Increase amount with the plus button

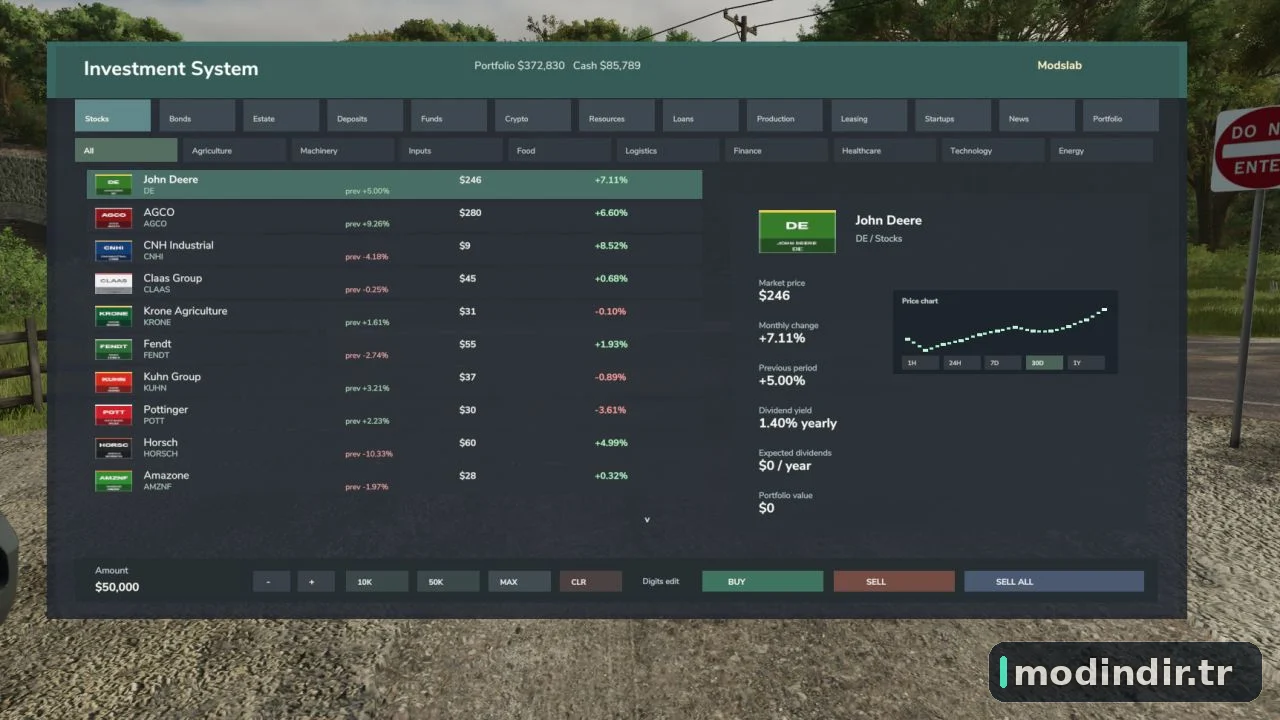pos(315,582)
